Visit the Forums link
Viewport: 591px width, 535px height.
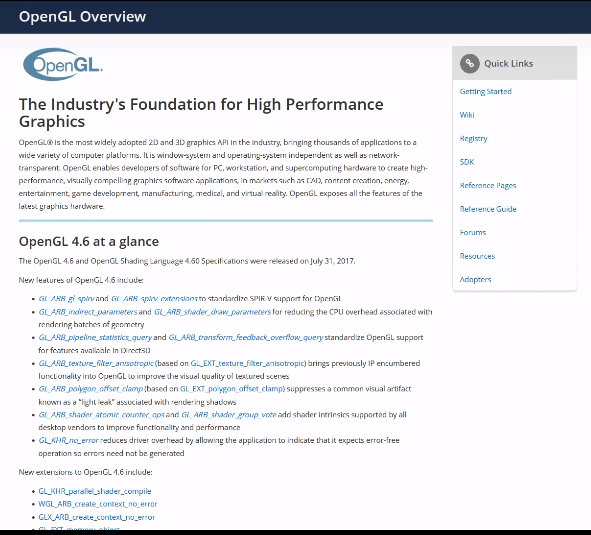(473, 233)
